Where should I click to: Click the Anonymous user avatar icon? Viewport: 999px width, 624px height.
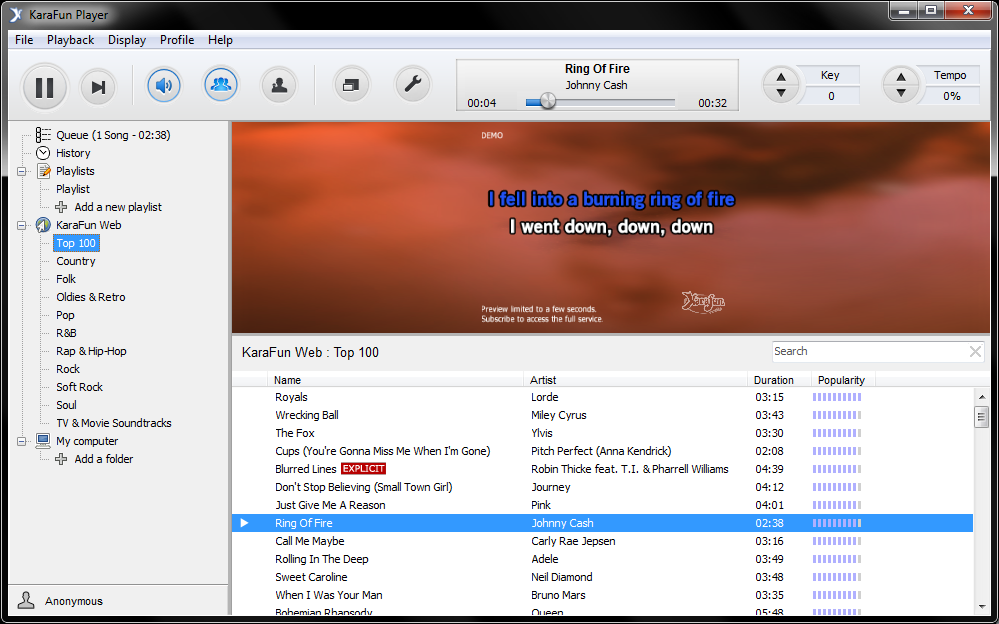point(25,600)
